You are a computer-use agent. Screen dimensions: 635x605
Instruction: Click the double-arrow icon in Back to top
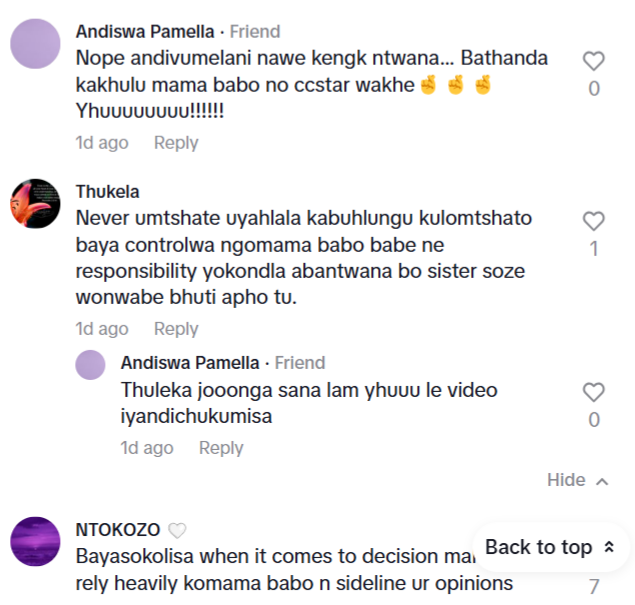pyautogui.click(x=609, y=547)
